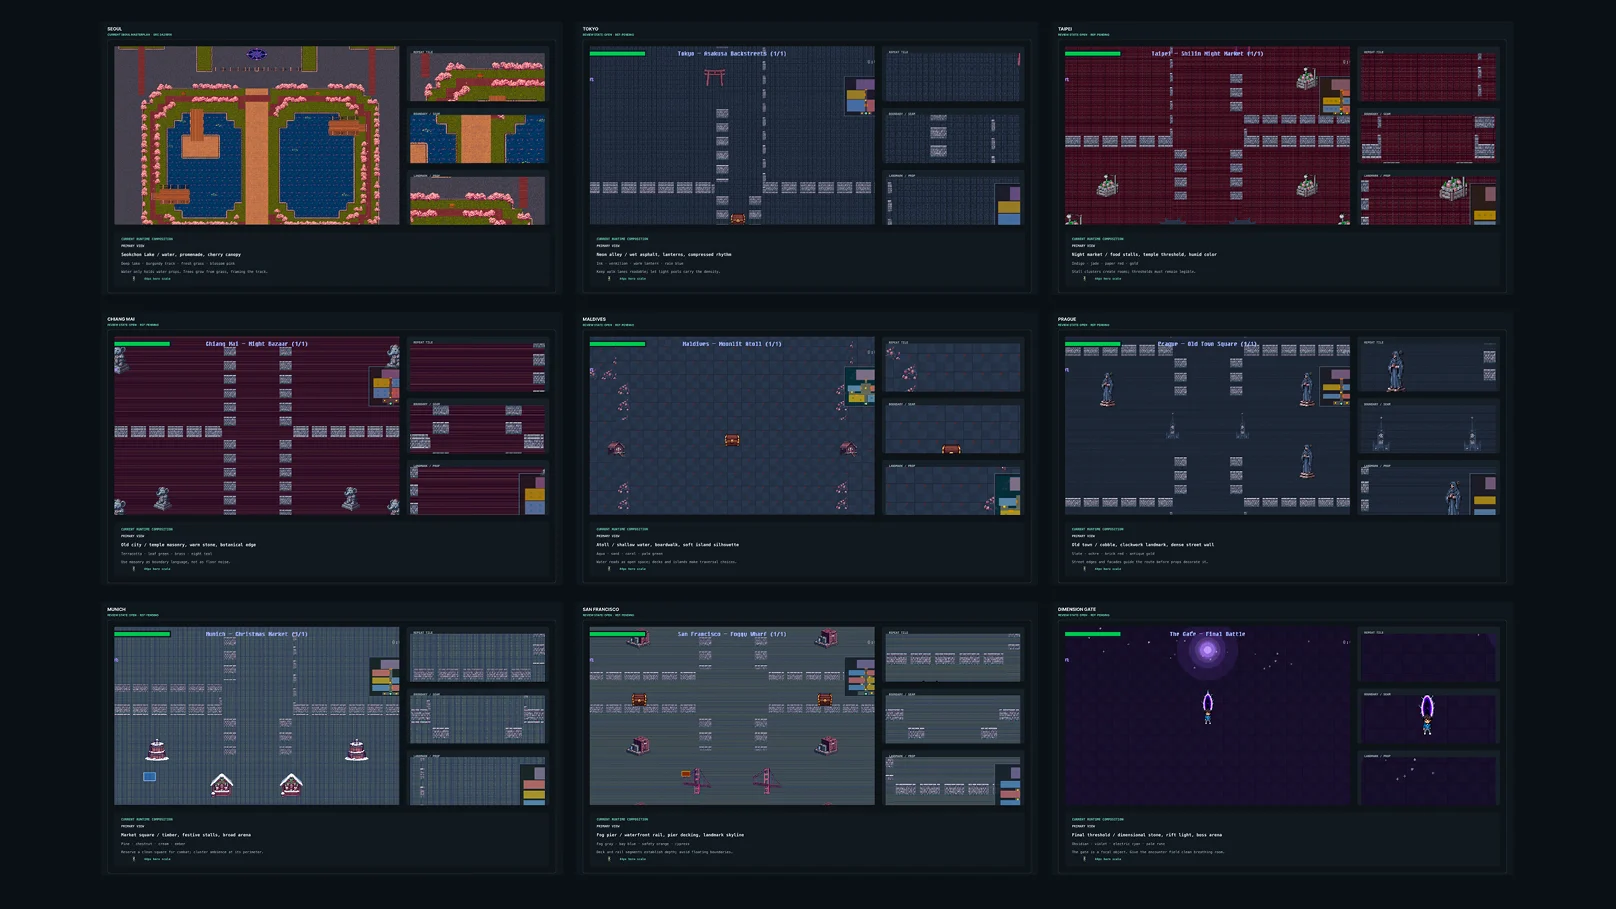1616x909 pixels.
Task: Click the Tokyo minimap color blocks
Action: tap(859, 97)
